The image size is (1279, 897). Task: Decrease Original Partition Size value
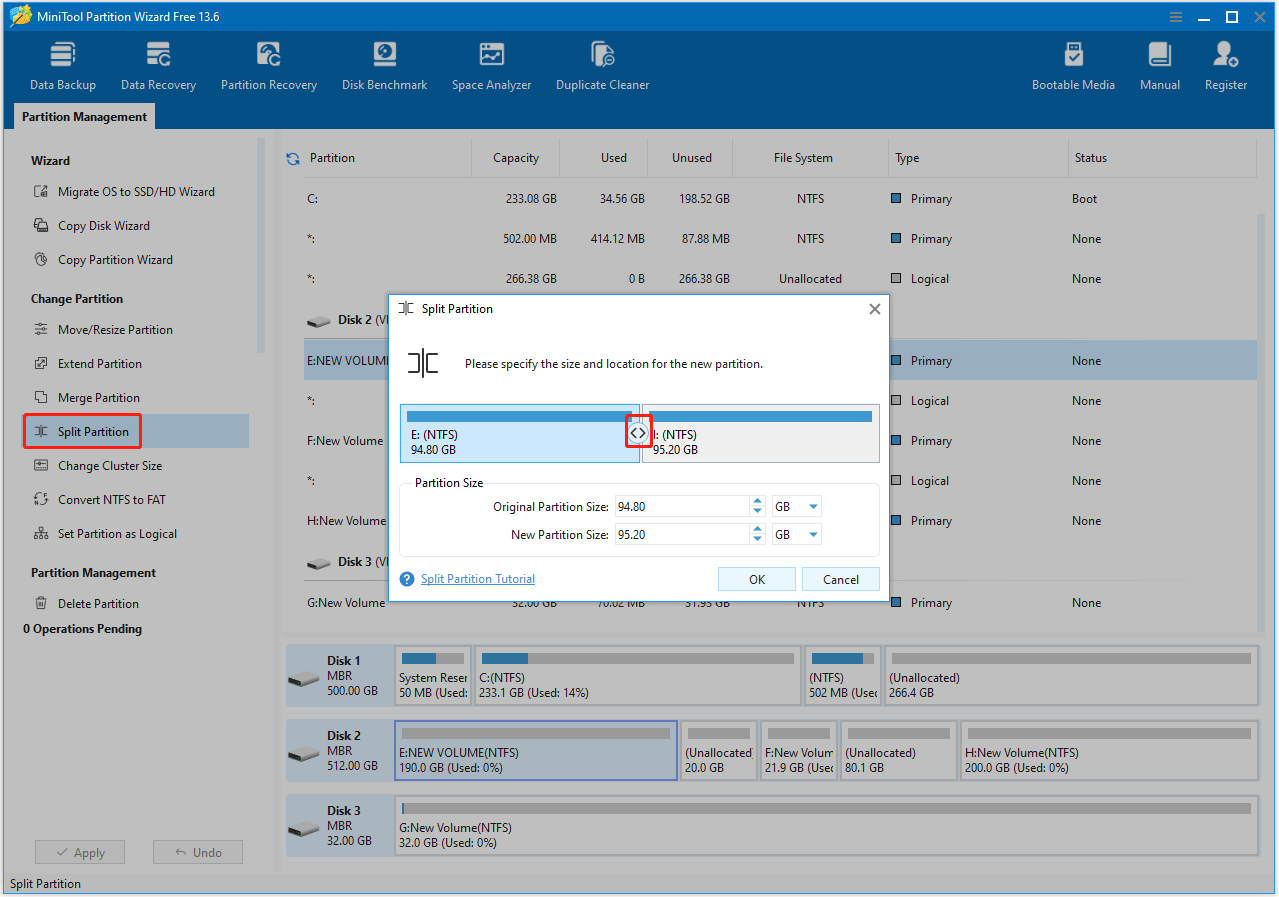coord(757,512)
